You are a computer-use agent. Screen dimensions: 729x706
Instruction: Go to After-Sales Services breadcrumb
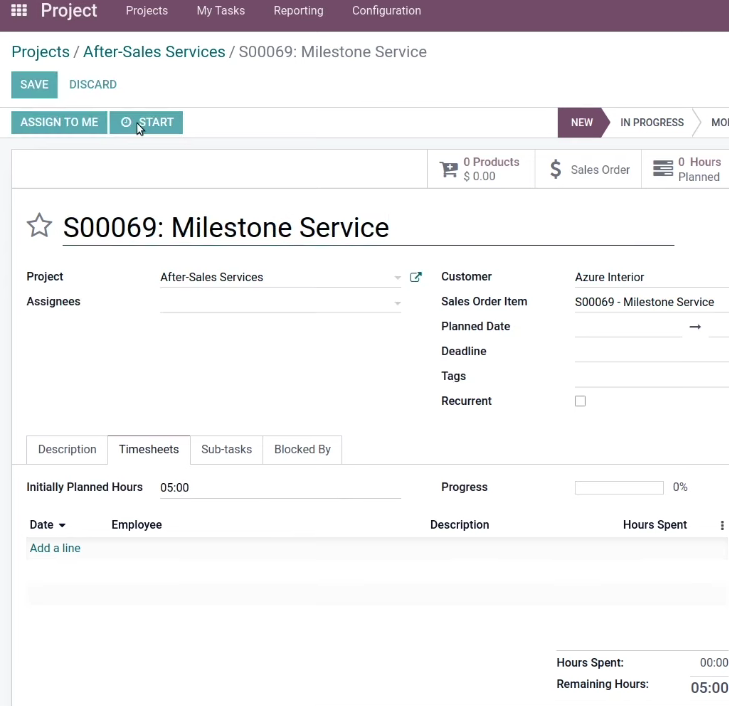154,52
